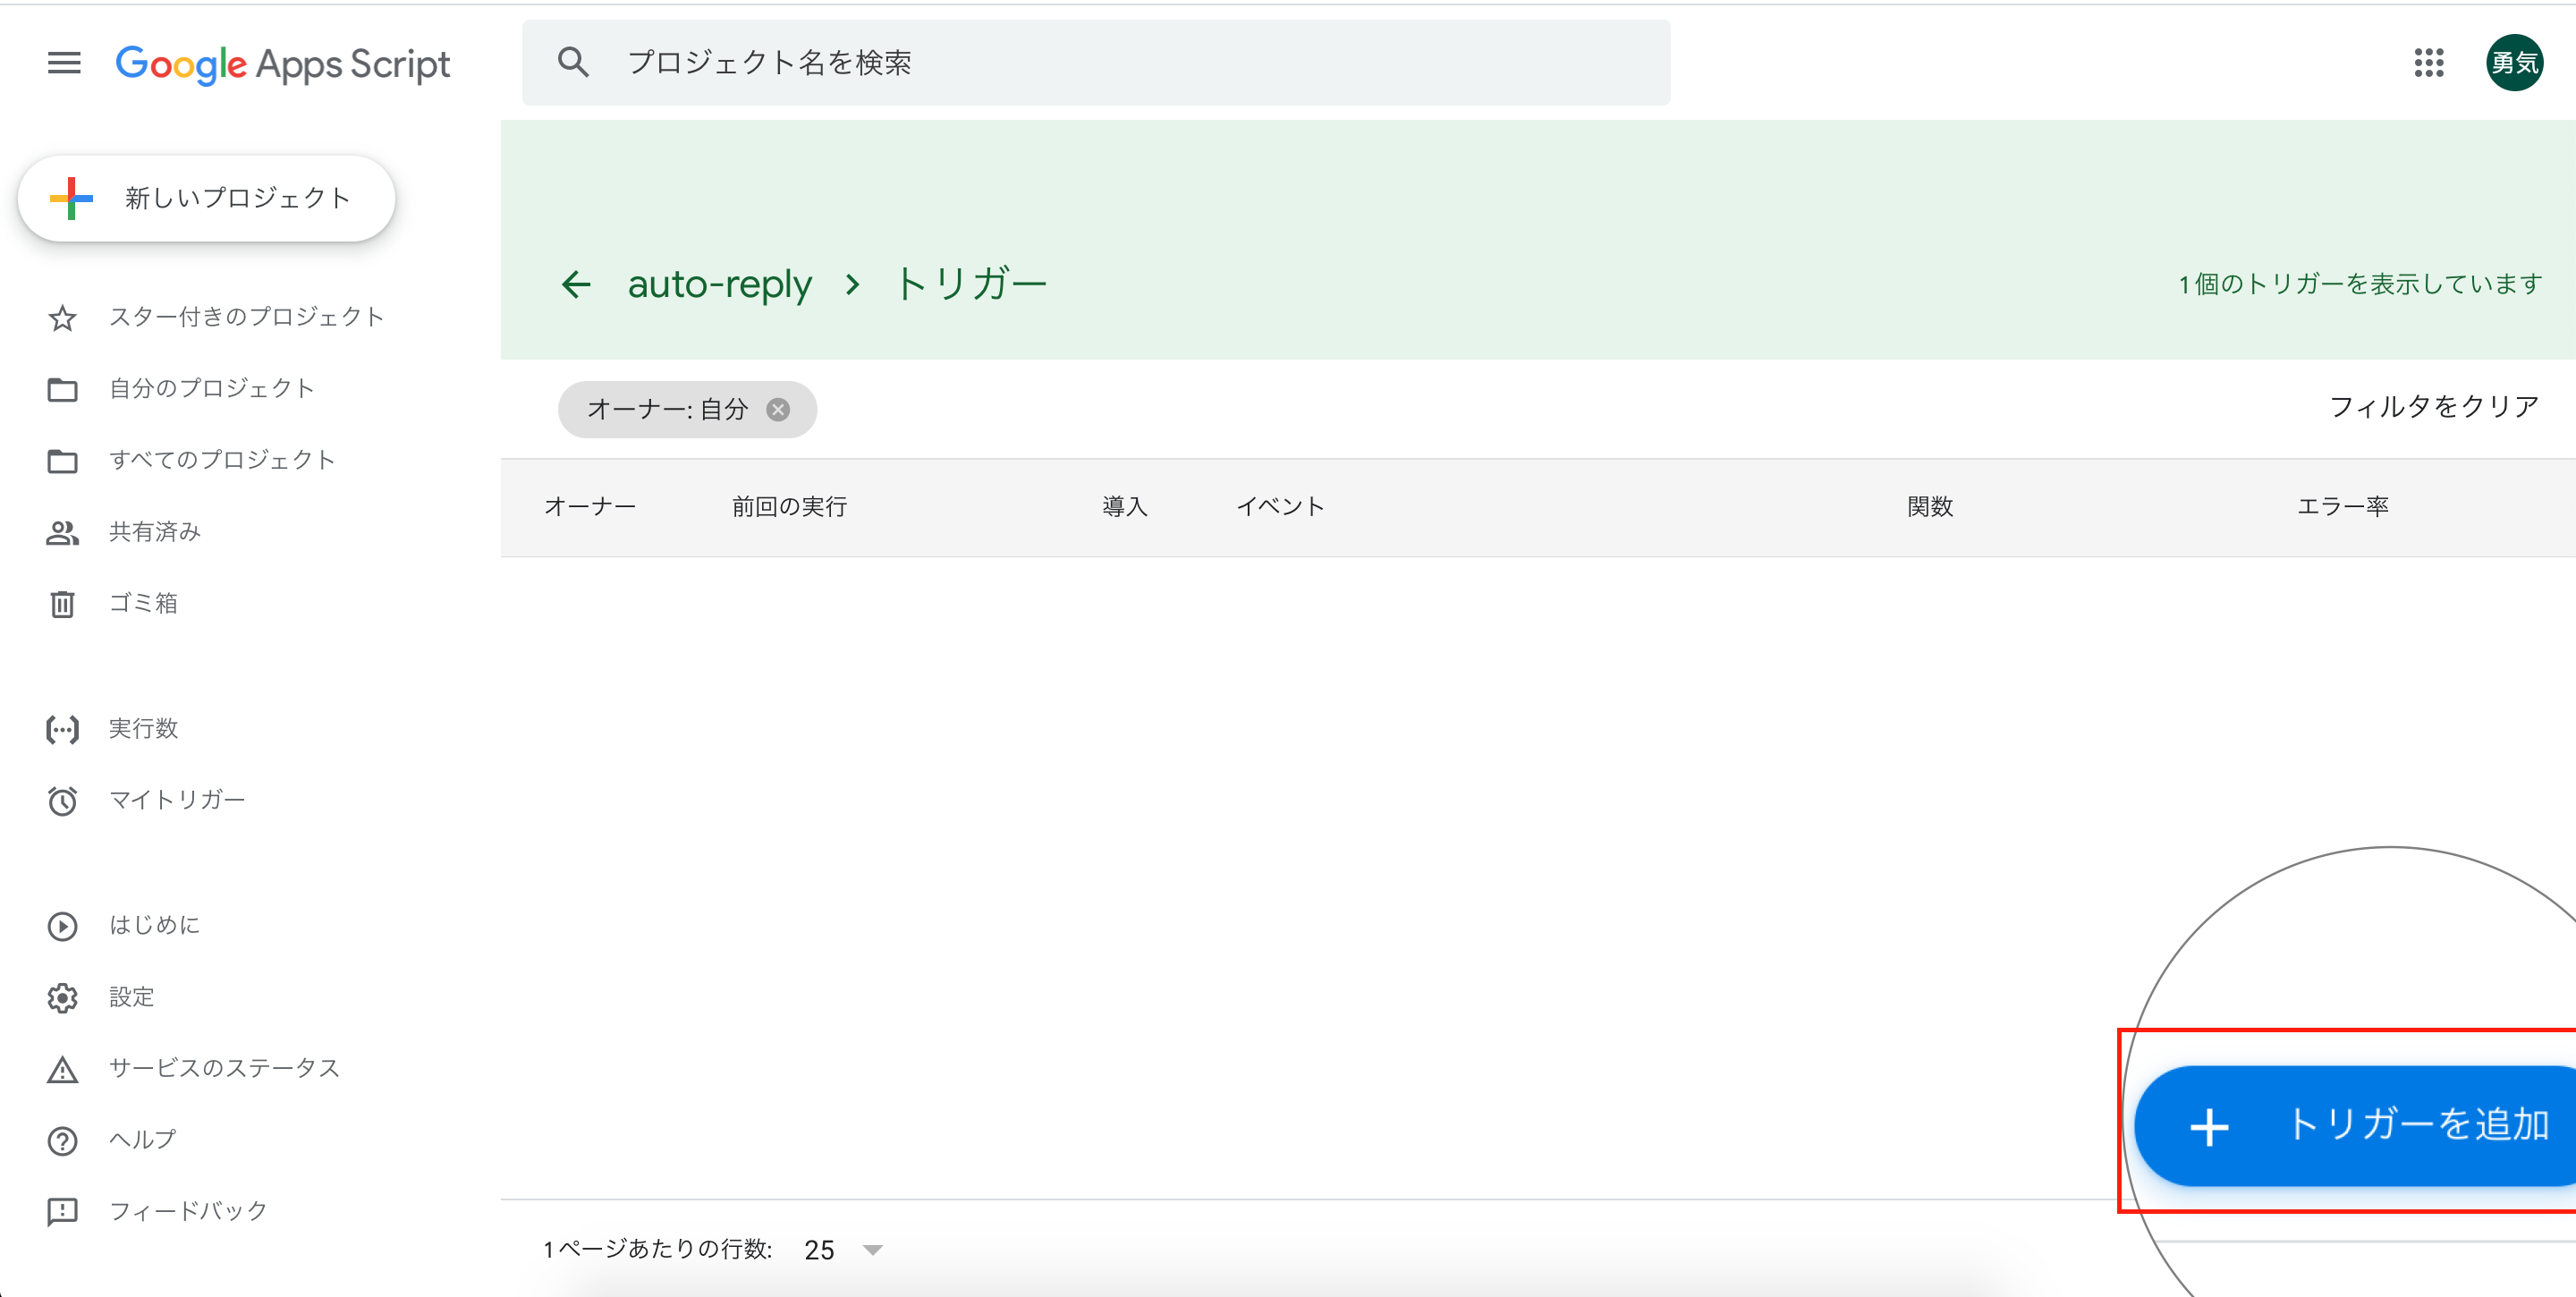Click the search magnifier icon
Viewport: 2576px width, 1297px height.
click(573, 61)
